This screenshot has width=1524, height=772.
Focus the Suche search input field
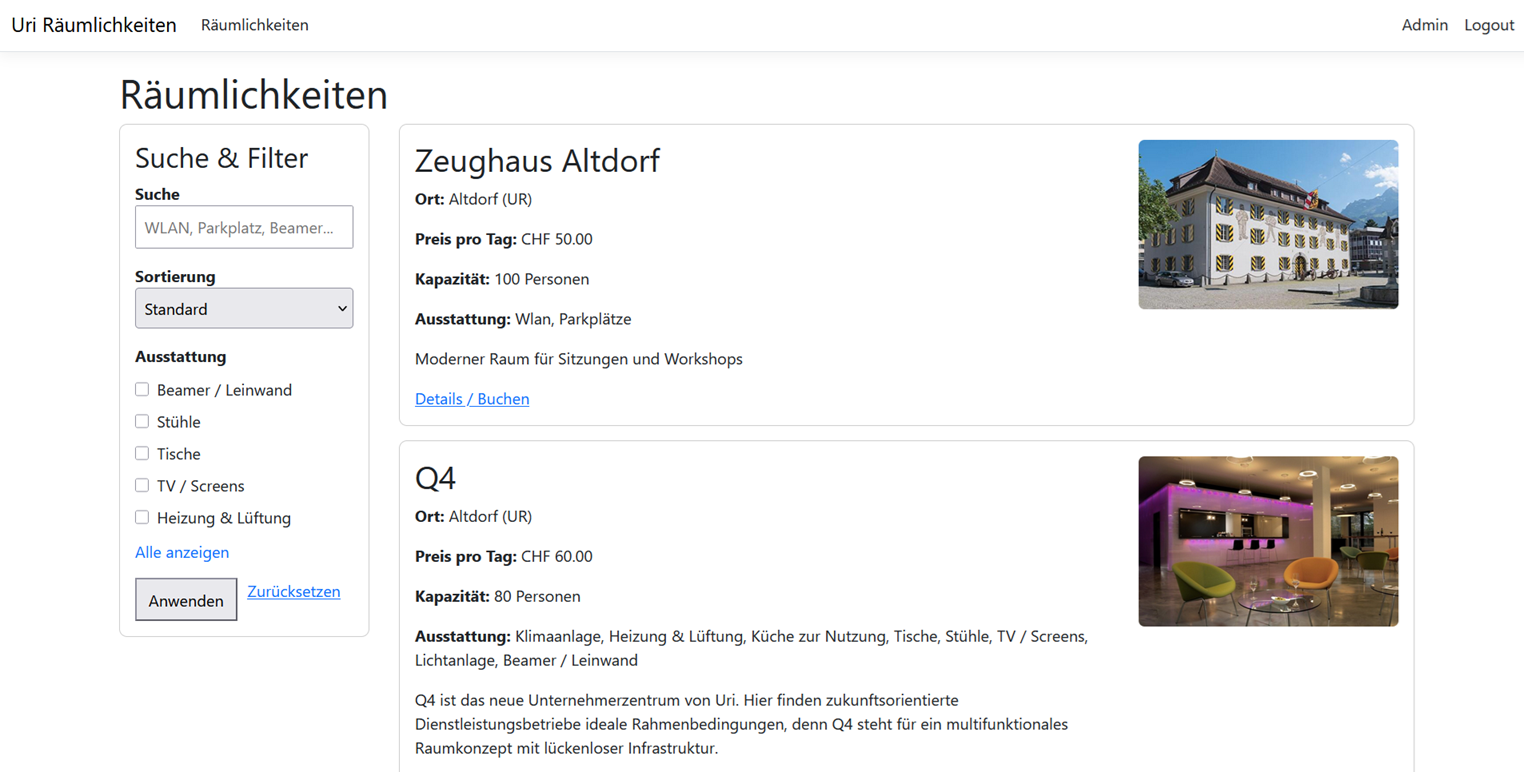coord(244,227)
